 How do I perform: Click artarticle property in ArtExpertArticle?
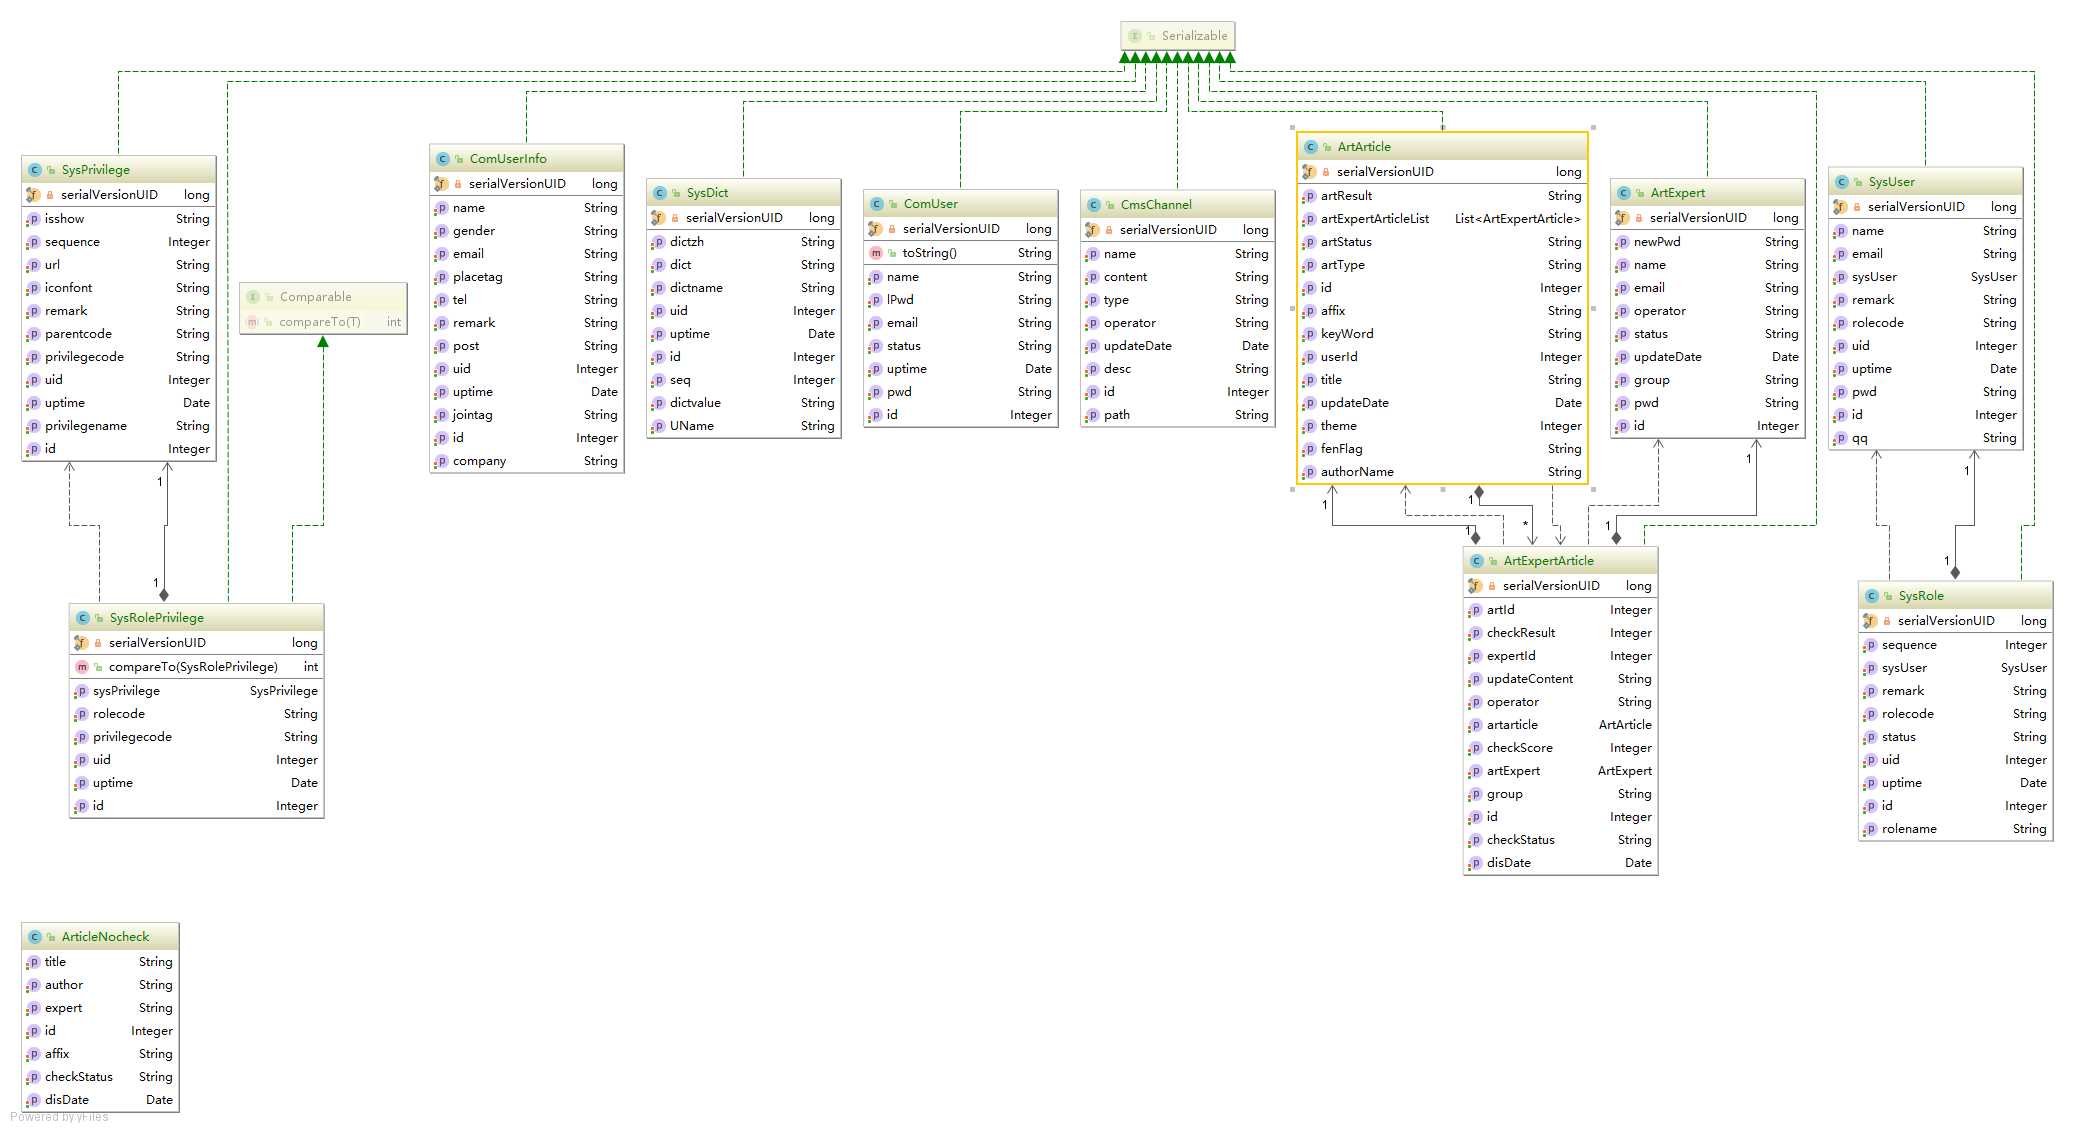click(x=1561, y=725)
